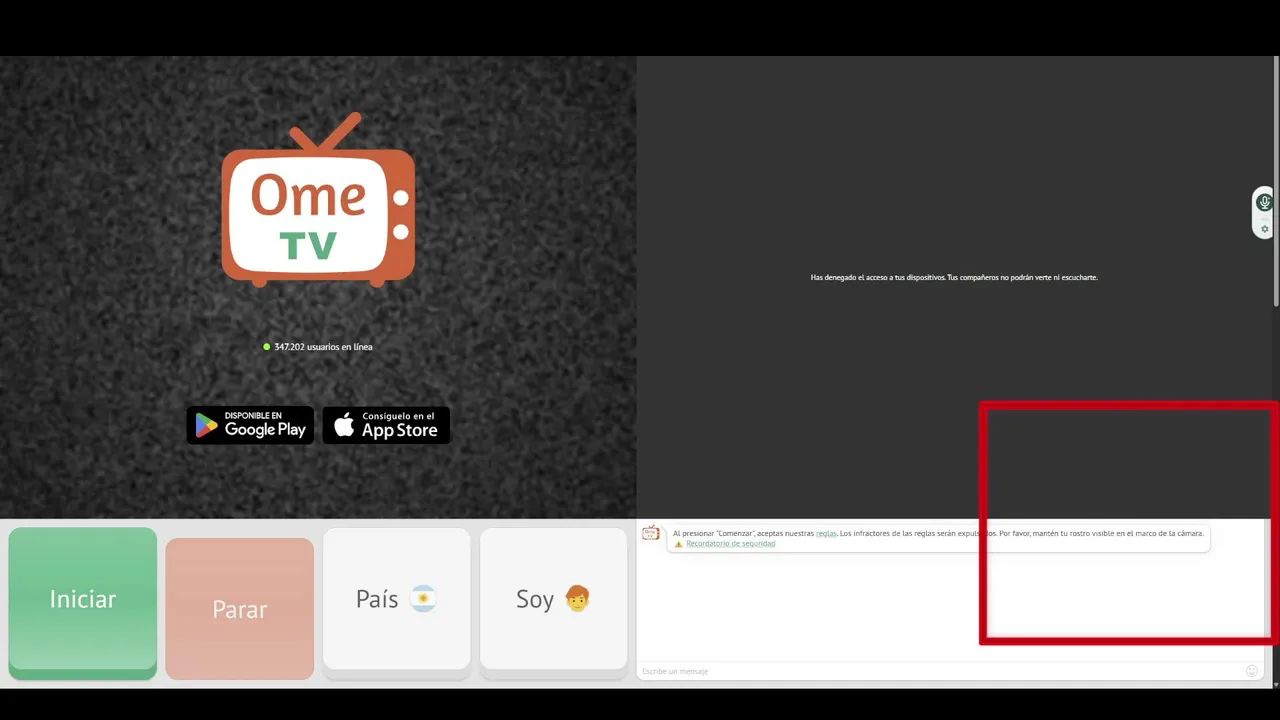1280x720 pixels.
Task: Open the emoji smiley picker
Action: click(1251, 671)
